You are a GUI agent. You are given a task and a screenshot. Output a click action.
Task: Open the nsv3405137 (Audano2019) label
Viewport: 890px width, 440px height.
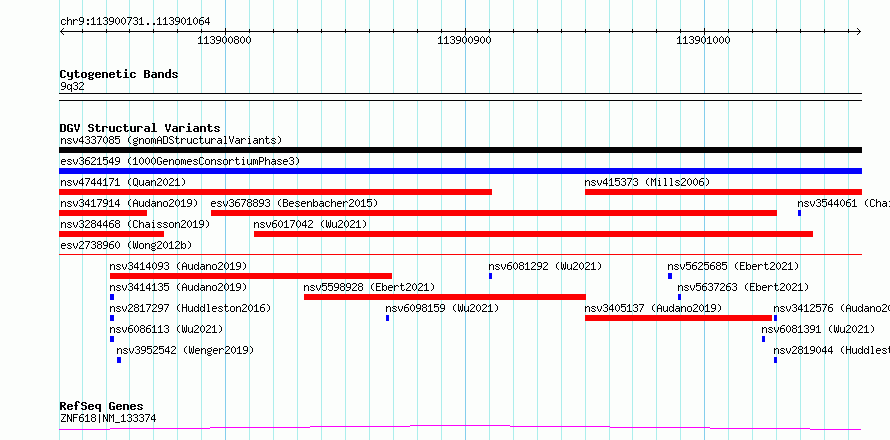[x=653, y=308]
